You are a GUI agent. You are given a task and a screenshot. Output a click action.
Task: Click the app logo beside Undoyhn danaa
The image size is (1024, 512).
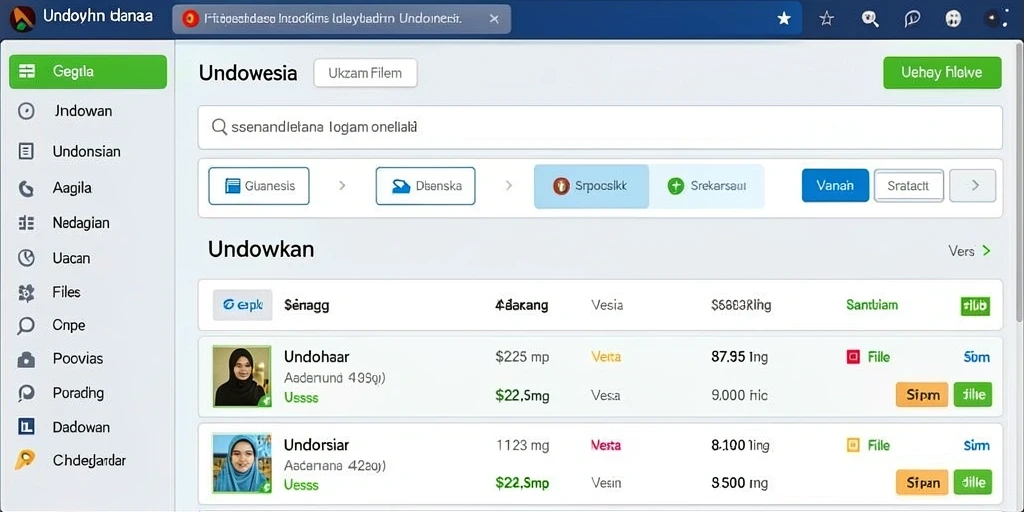coord(22,18)
